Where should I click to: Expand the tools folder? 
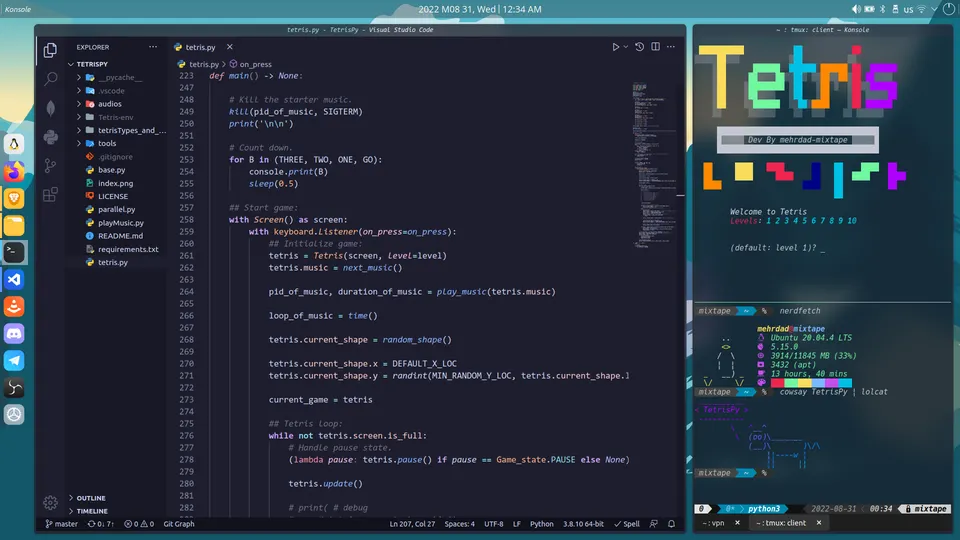click(x=107, y=143)
